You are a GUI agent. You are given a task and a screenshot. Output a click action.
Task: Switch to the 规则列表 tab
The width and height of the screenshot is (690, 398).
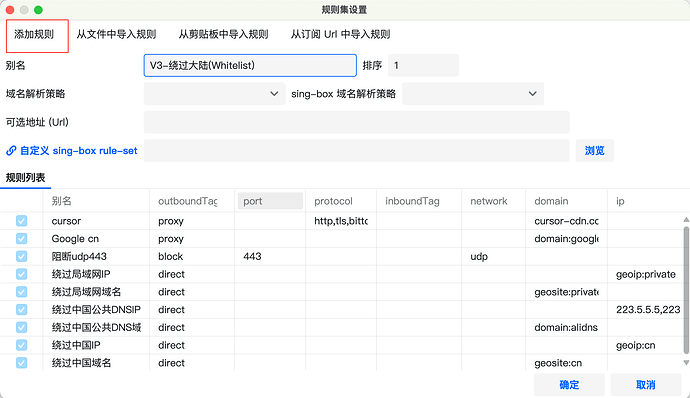pos(26,177)
